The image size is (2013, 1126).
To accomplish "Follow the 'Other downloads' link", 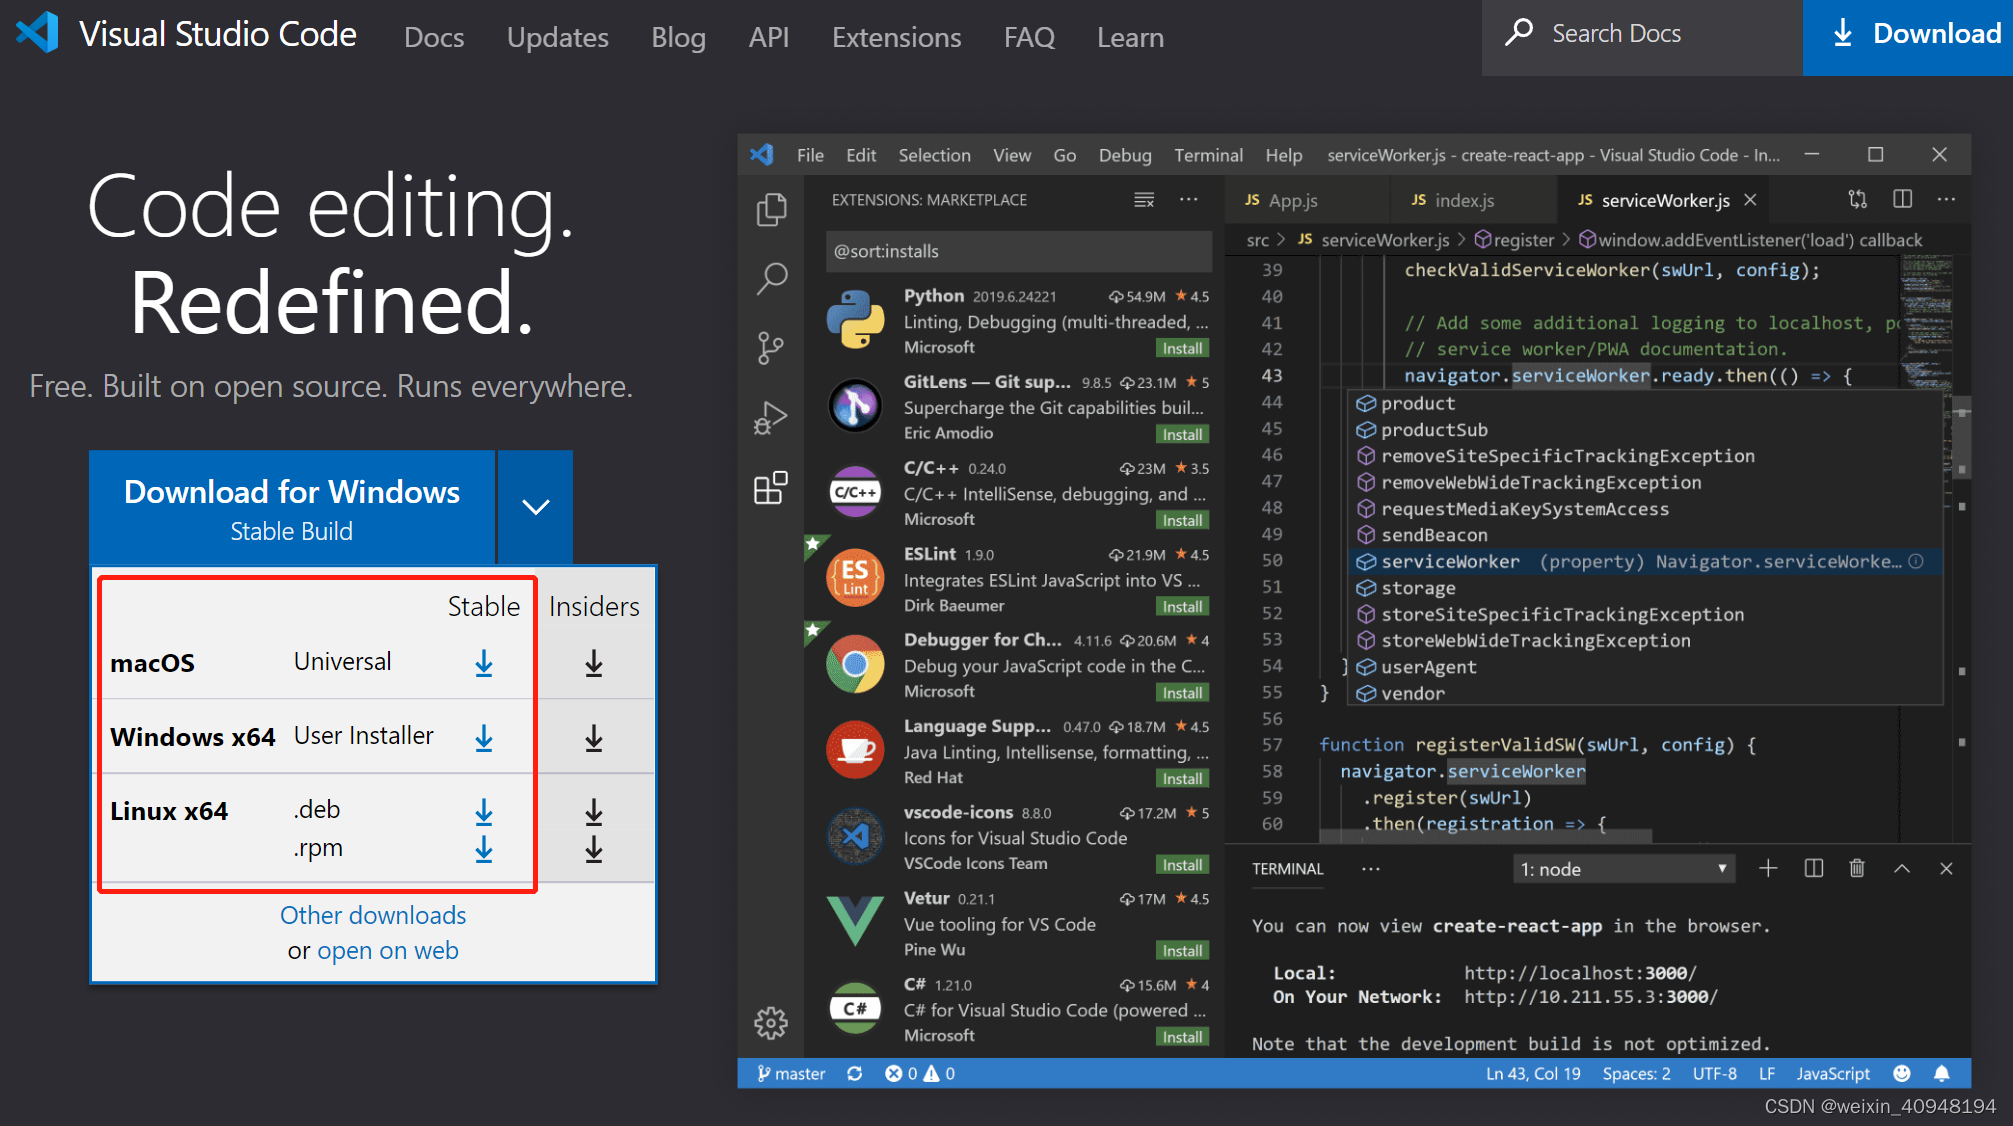I will (373, 915).
